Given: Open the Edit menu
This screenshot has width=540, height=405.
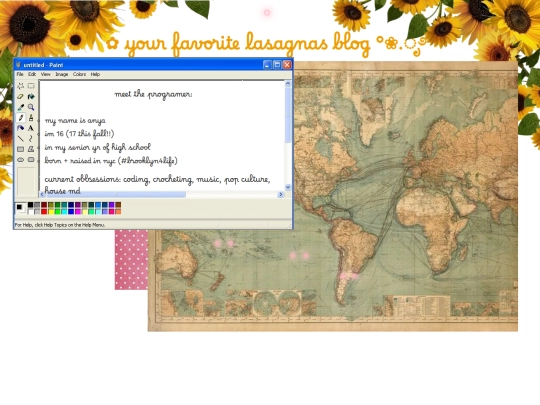Looking at the screenshot, I should click(x=32, y=74).
